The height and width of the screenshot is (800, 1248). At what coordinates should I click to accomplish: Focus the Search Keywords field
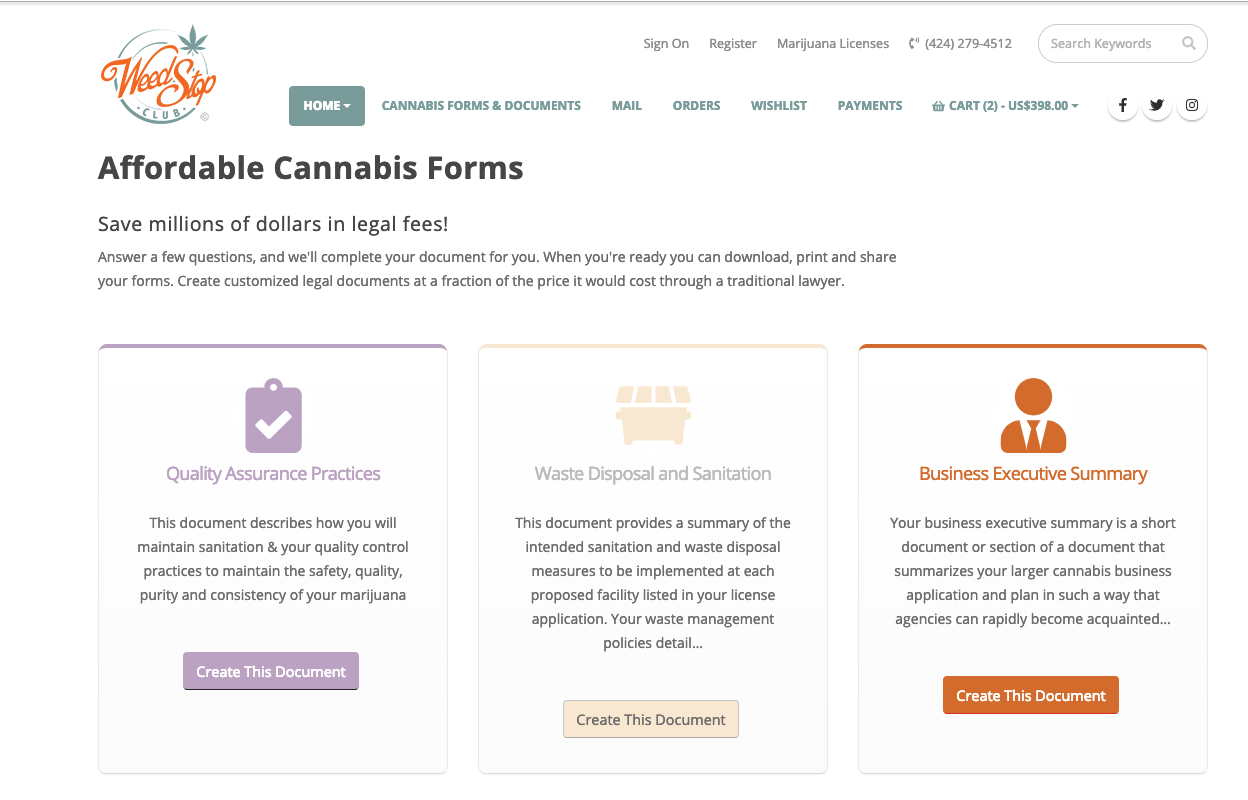[x=1108, y=44]
